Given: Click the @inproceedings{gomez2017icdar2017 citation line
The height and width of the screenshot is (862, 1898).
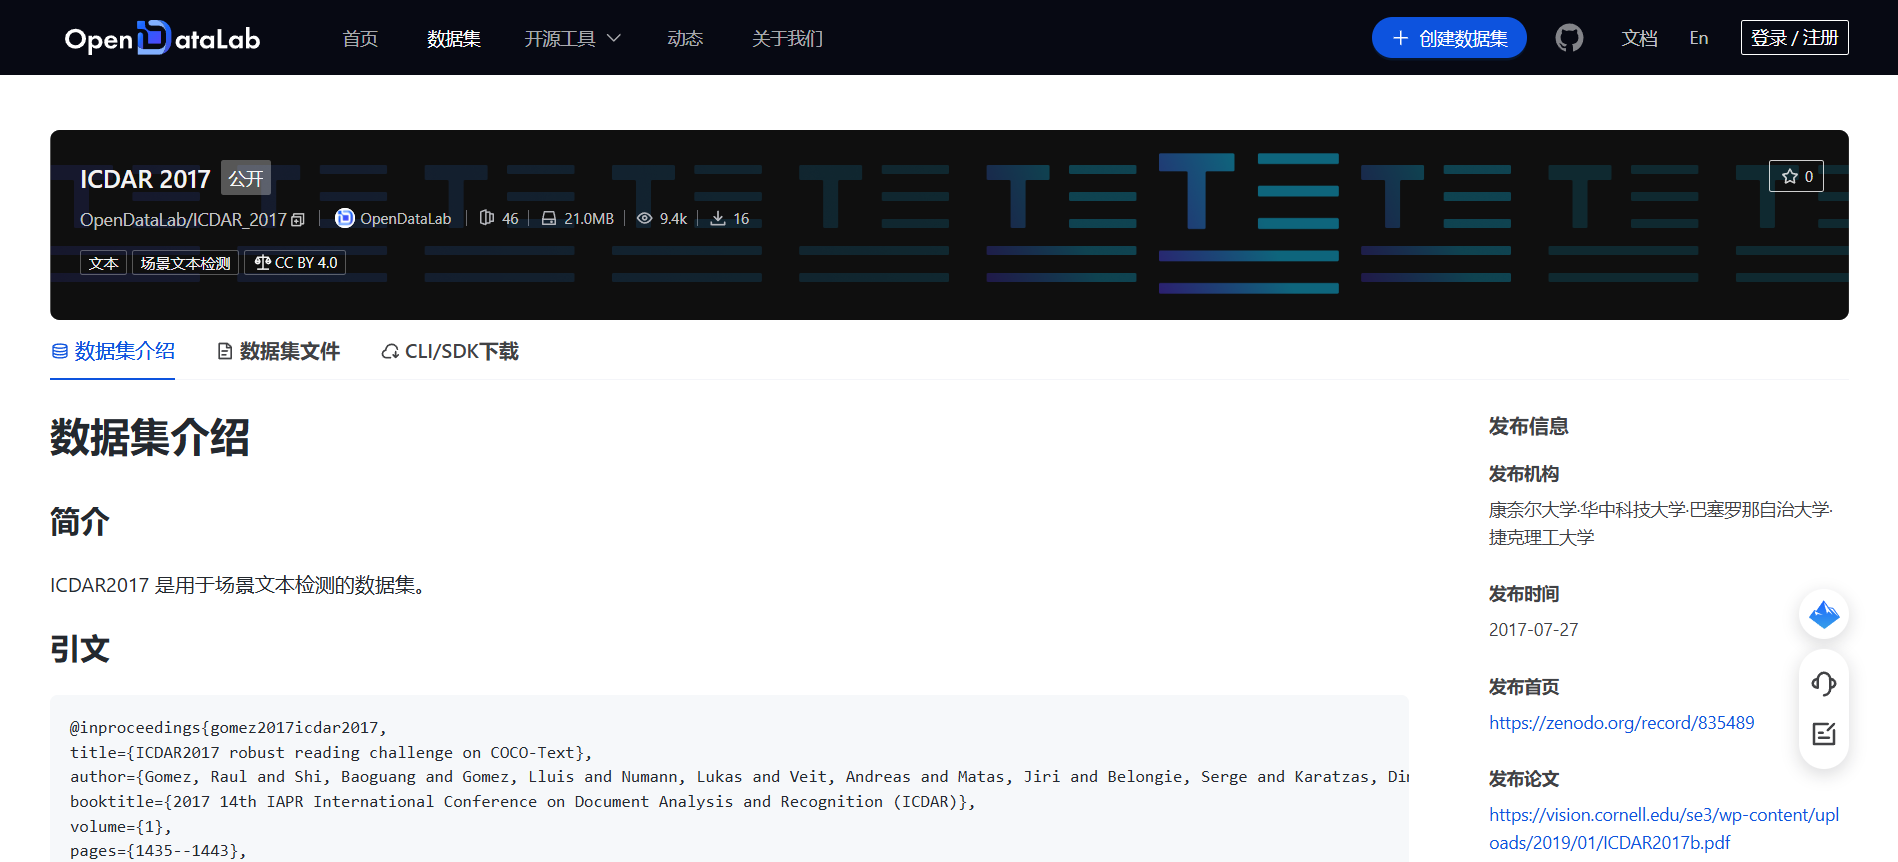Looking at the screenshot, I should coord(228,728).
